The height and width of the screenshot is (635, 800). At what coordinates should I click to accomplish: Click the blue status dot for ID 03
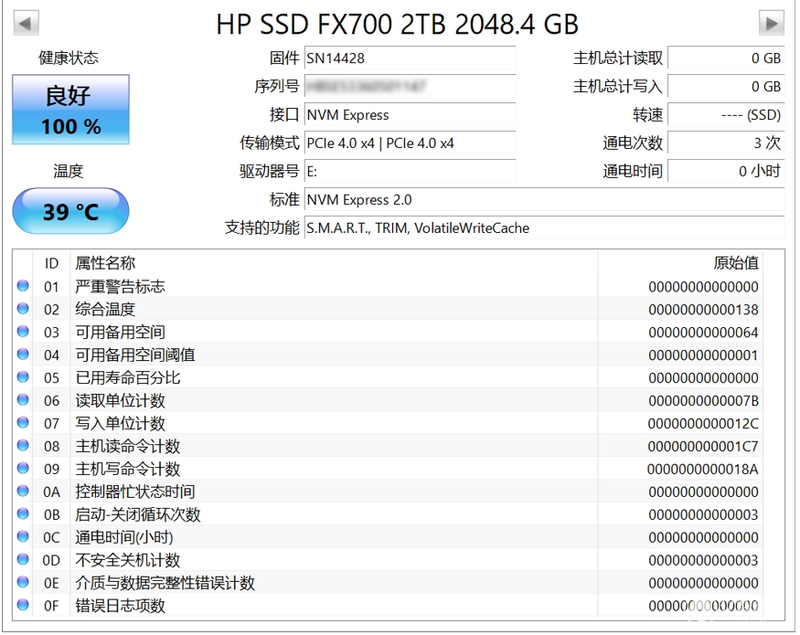[x=23, y=332]
